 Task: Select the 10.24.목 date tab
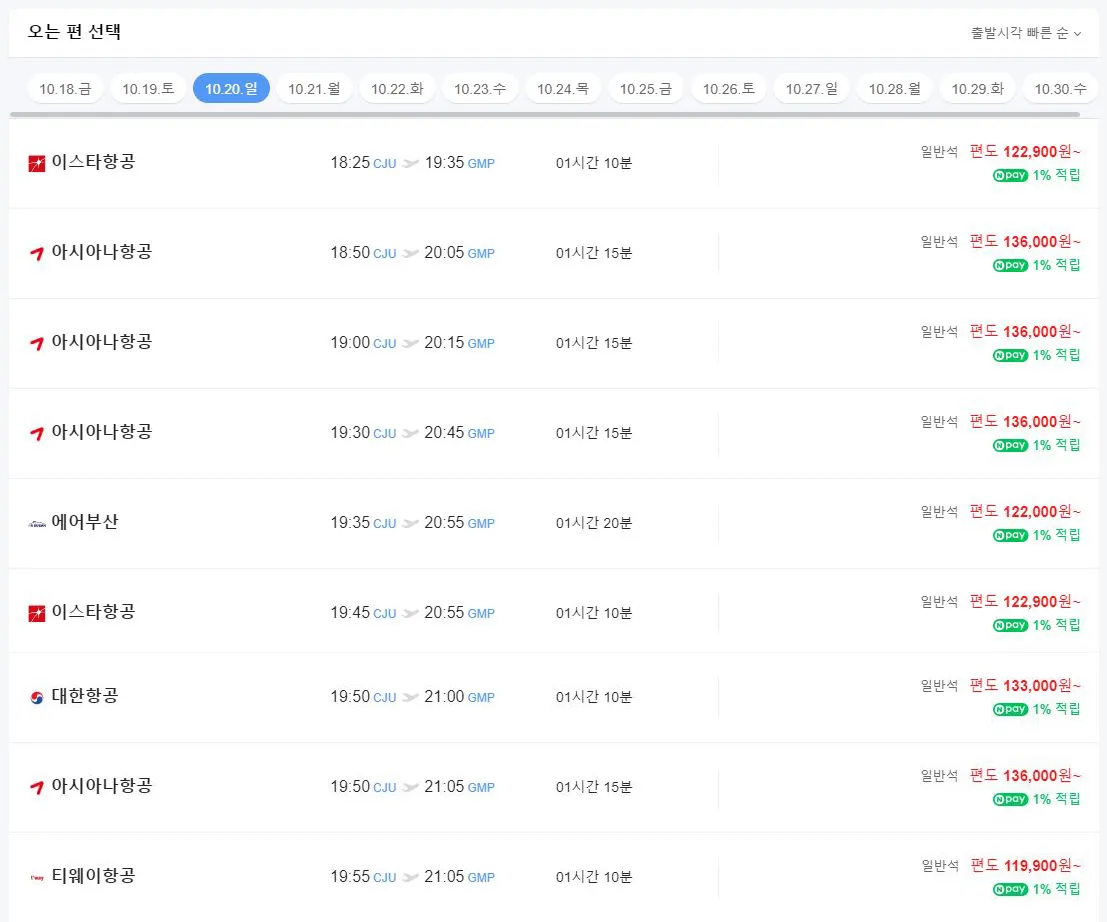[x=563, y=88]
